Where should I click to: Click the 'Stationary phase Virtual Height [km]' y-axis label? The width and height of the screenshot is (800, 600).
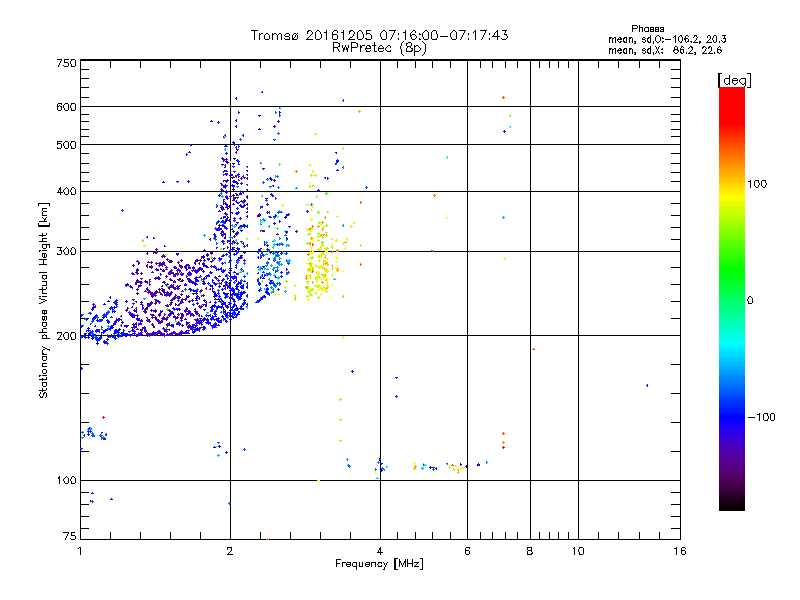tap(44, 300)
